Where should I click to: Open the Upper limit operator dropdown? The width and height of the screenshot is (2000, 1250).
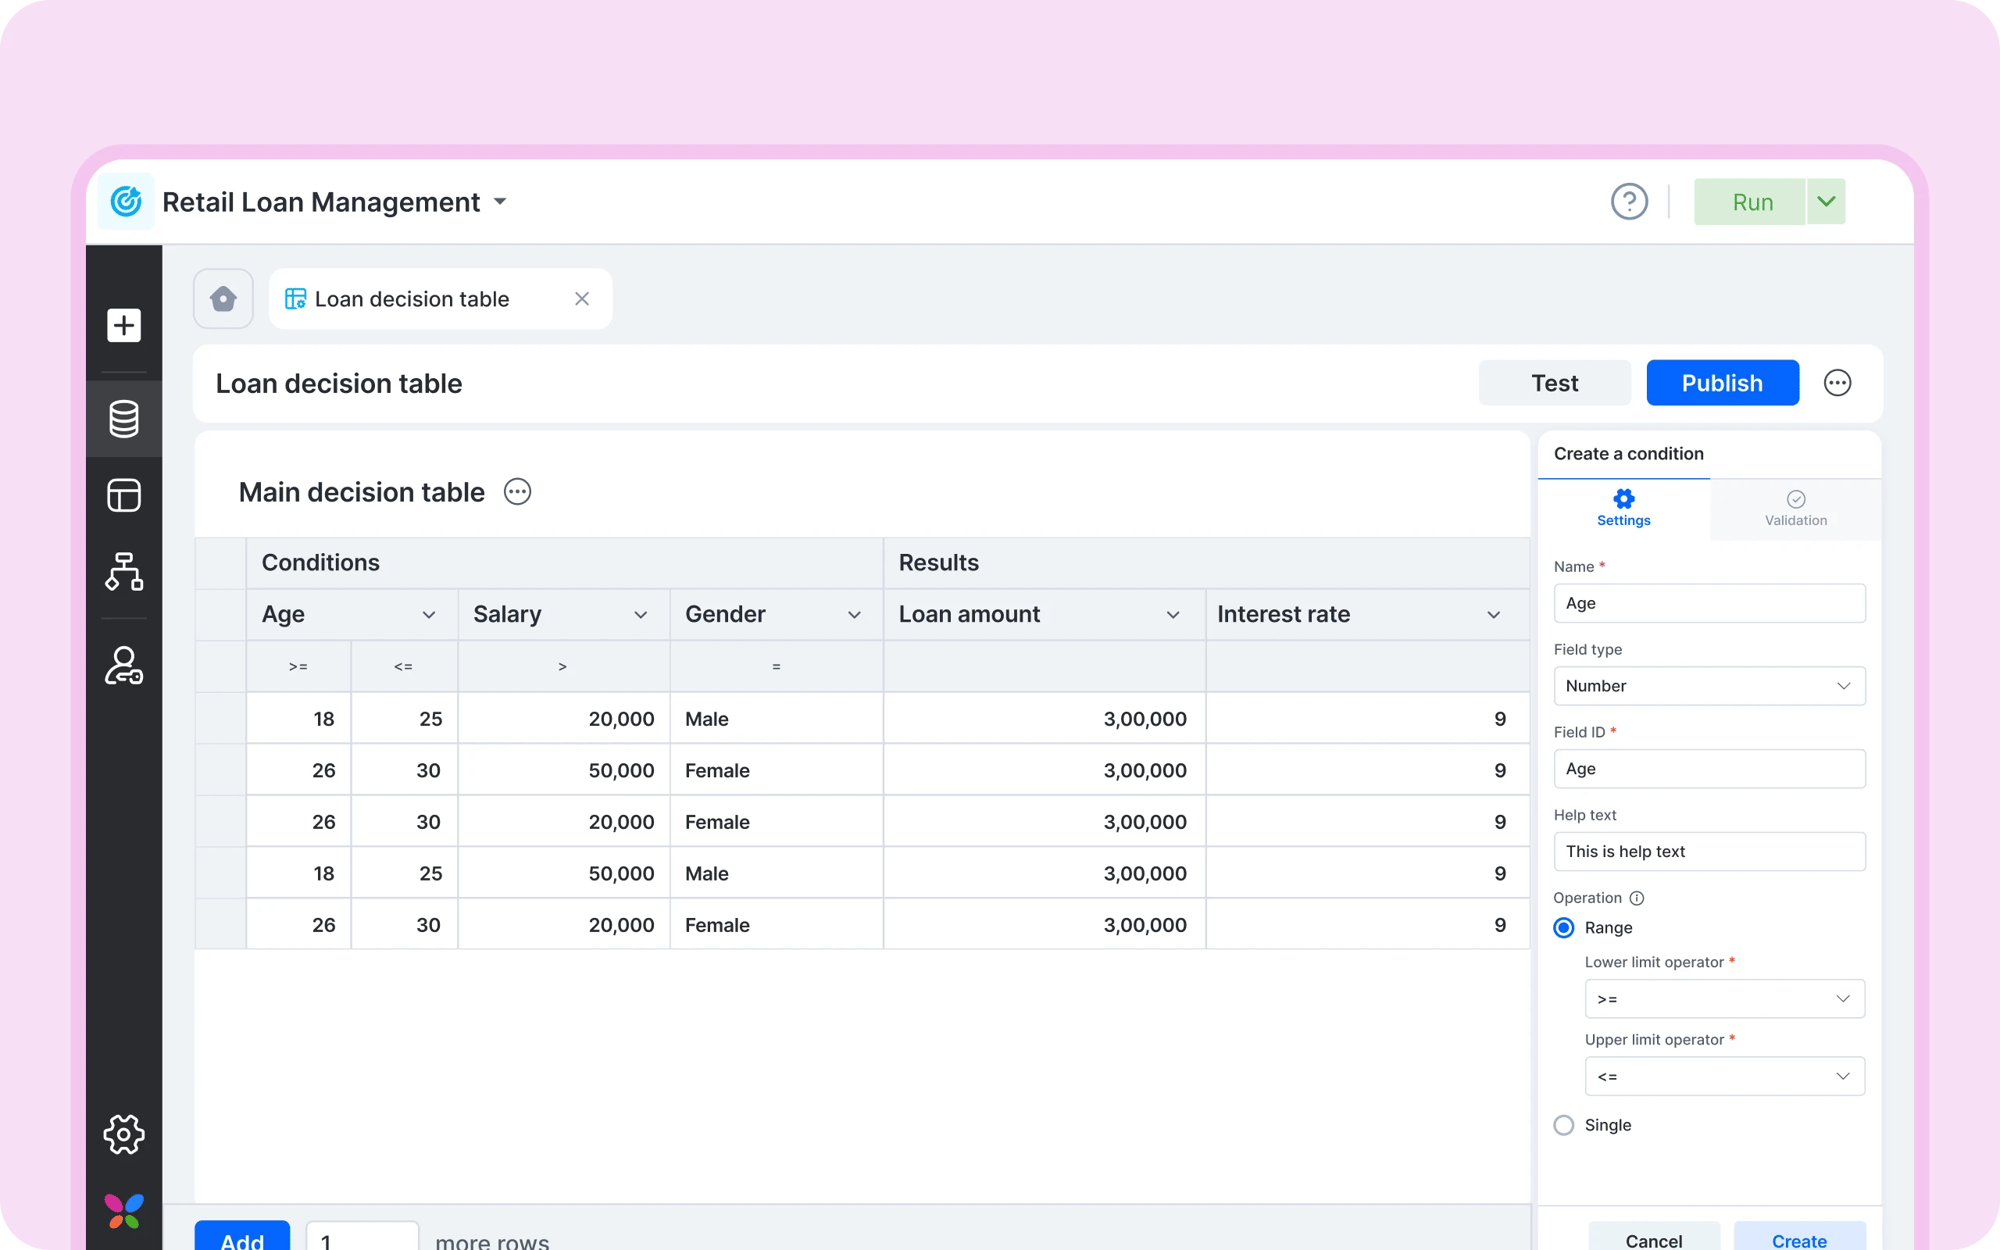[x=1724, y=1076]
